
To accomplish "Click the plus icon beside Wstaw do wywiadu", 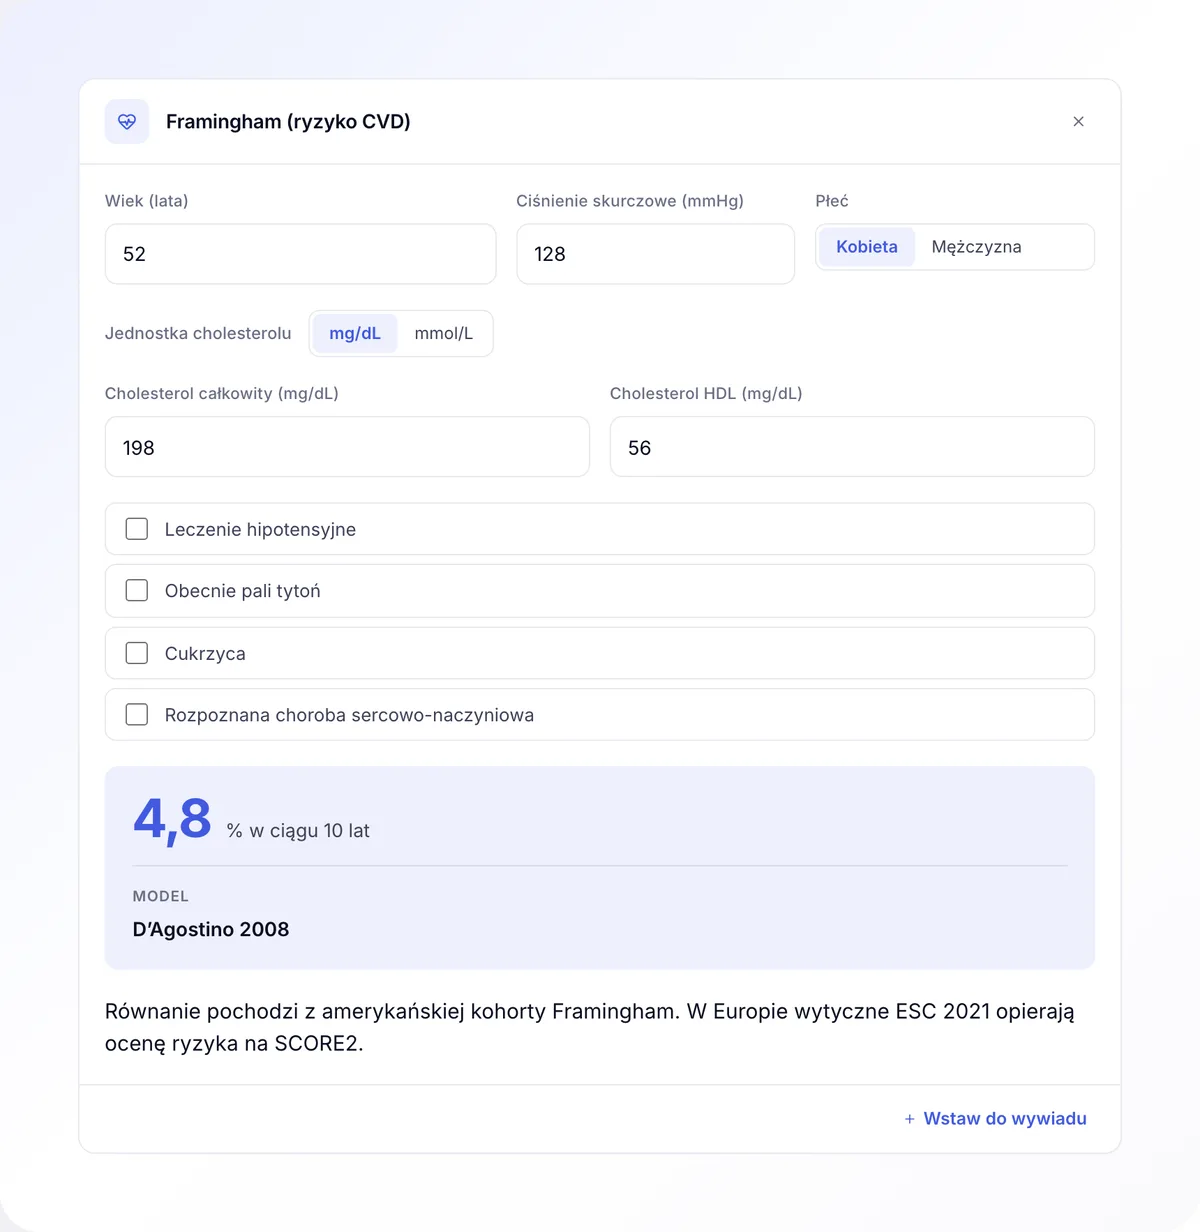I will point(910,1119).
